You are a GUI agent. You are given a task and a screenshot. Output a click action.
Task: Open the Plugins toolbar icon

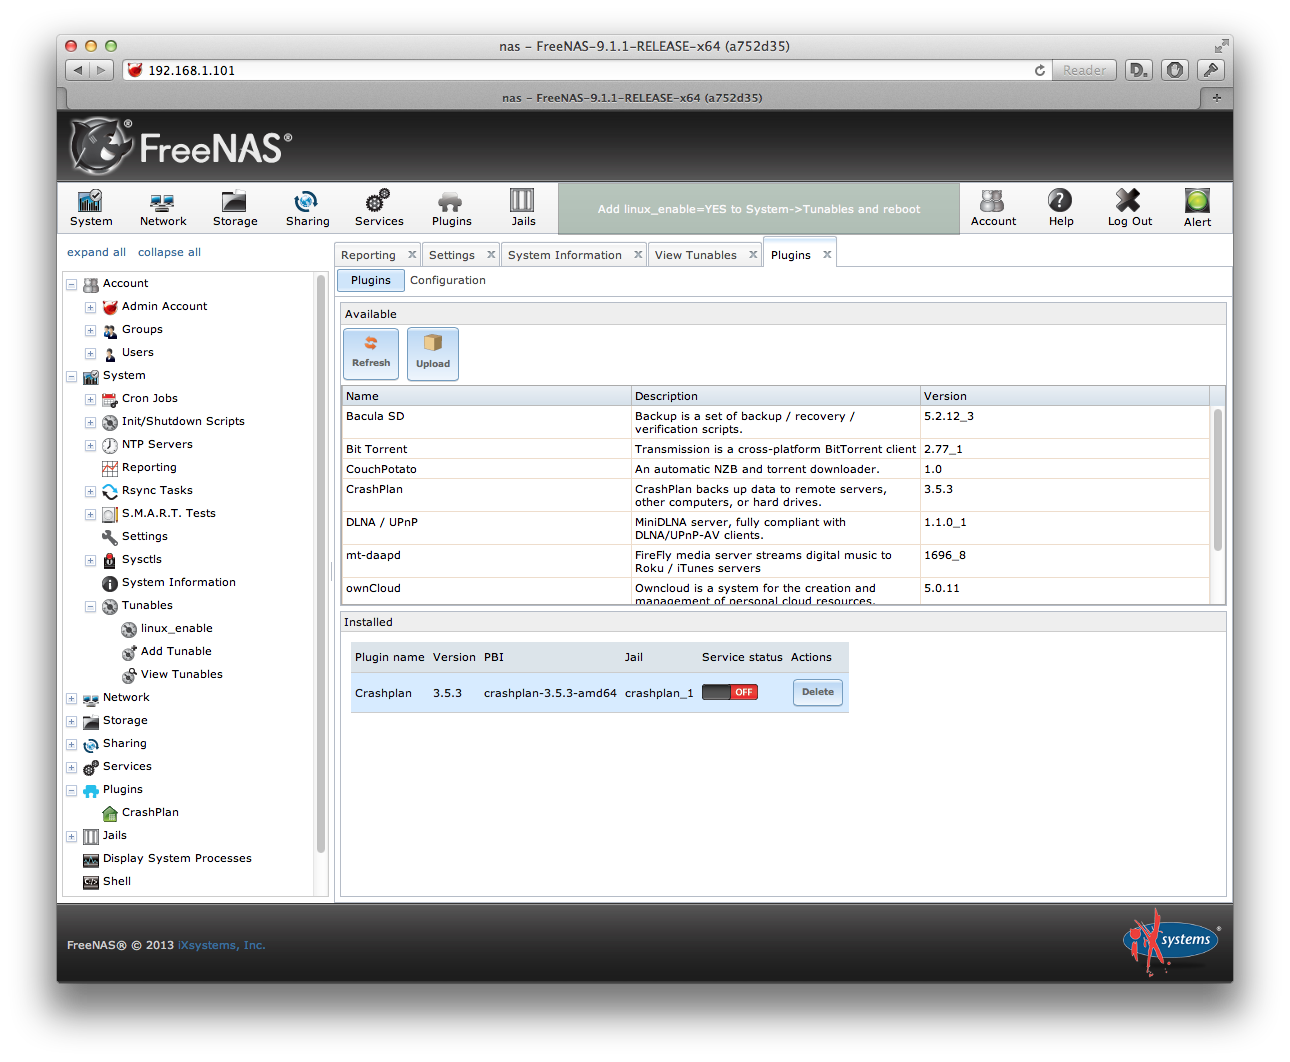(451, 208)
